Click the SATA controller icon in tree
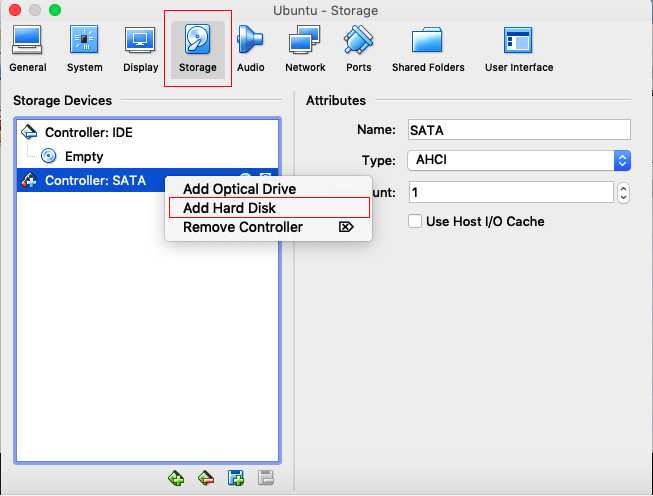Screen dimensions: 653x496 click(x=29, y=180)
